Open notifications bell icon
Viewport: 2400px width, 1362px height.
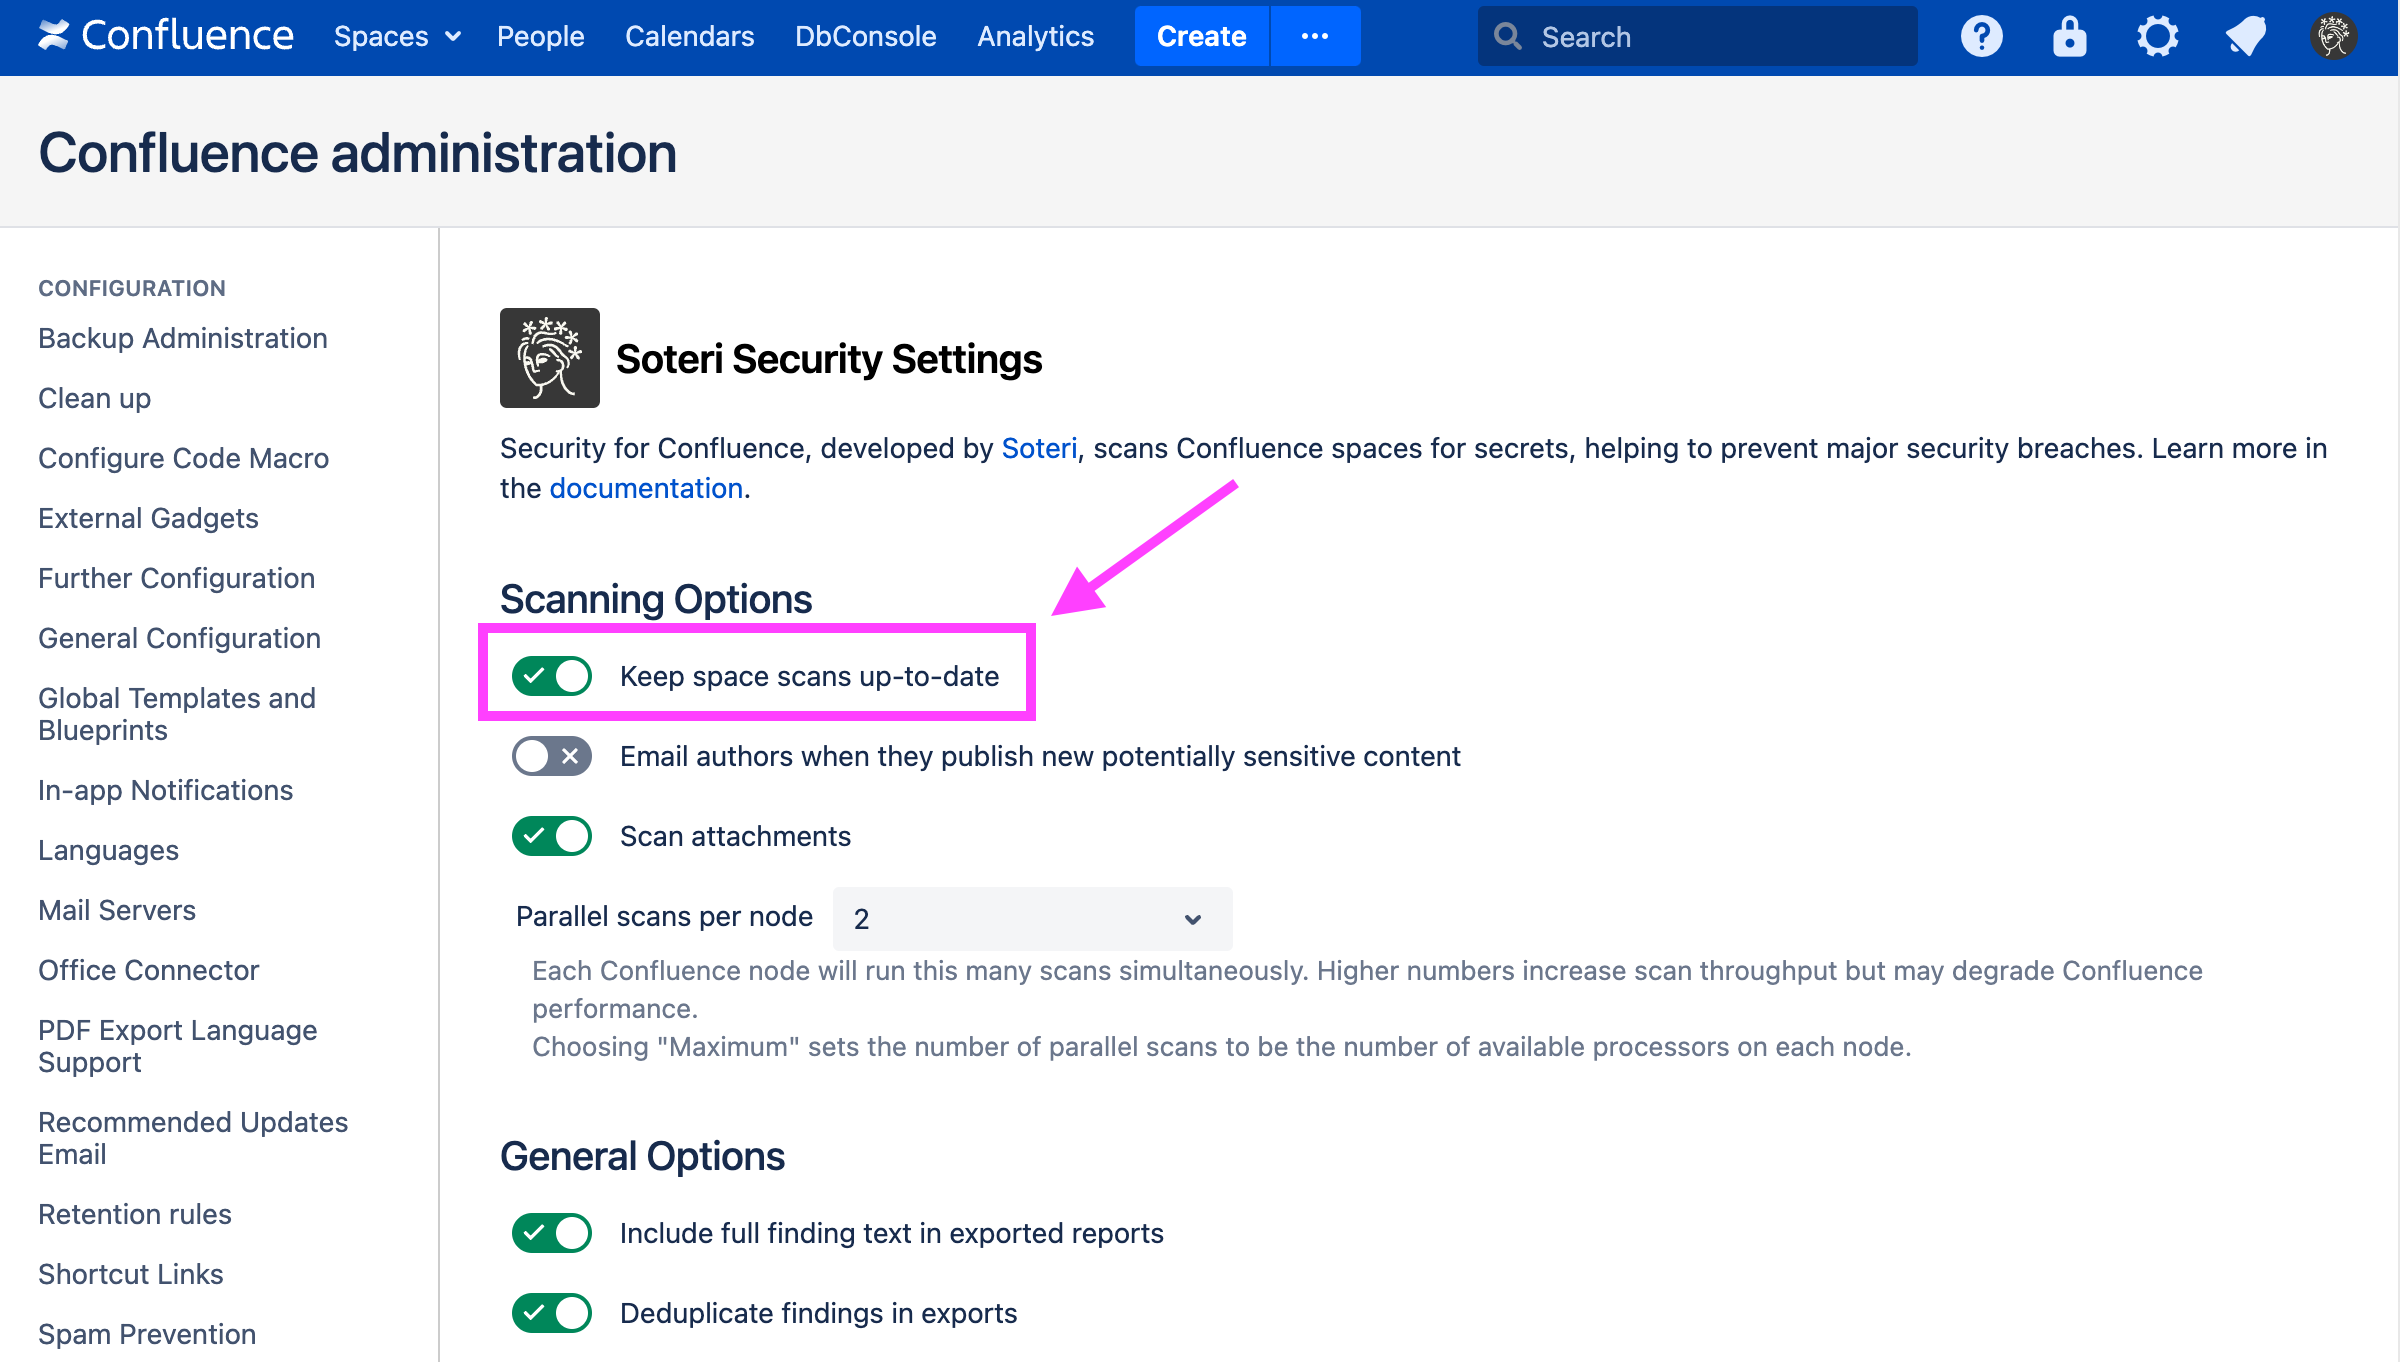[2245, 37]
